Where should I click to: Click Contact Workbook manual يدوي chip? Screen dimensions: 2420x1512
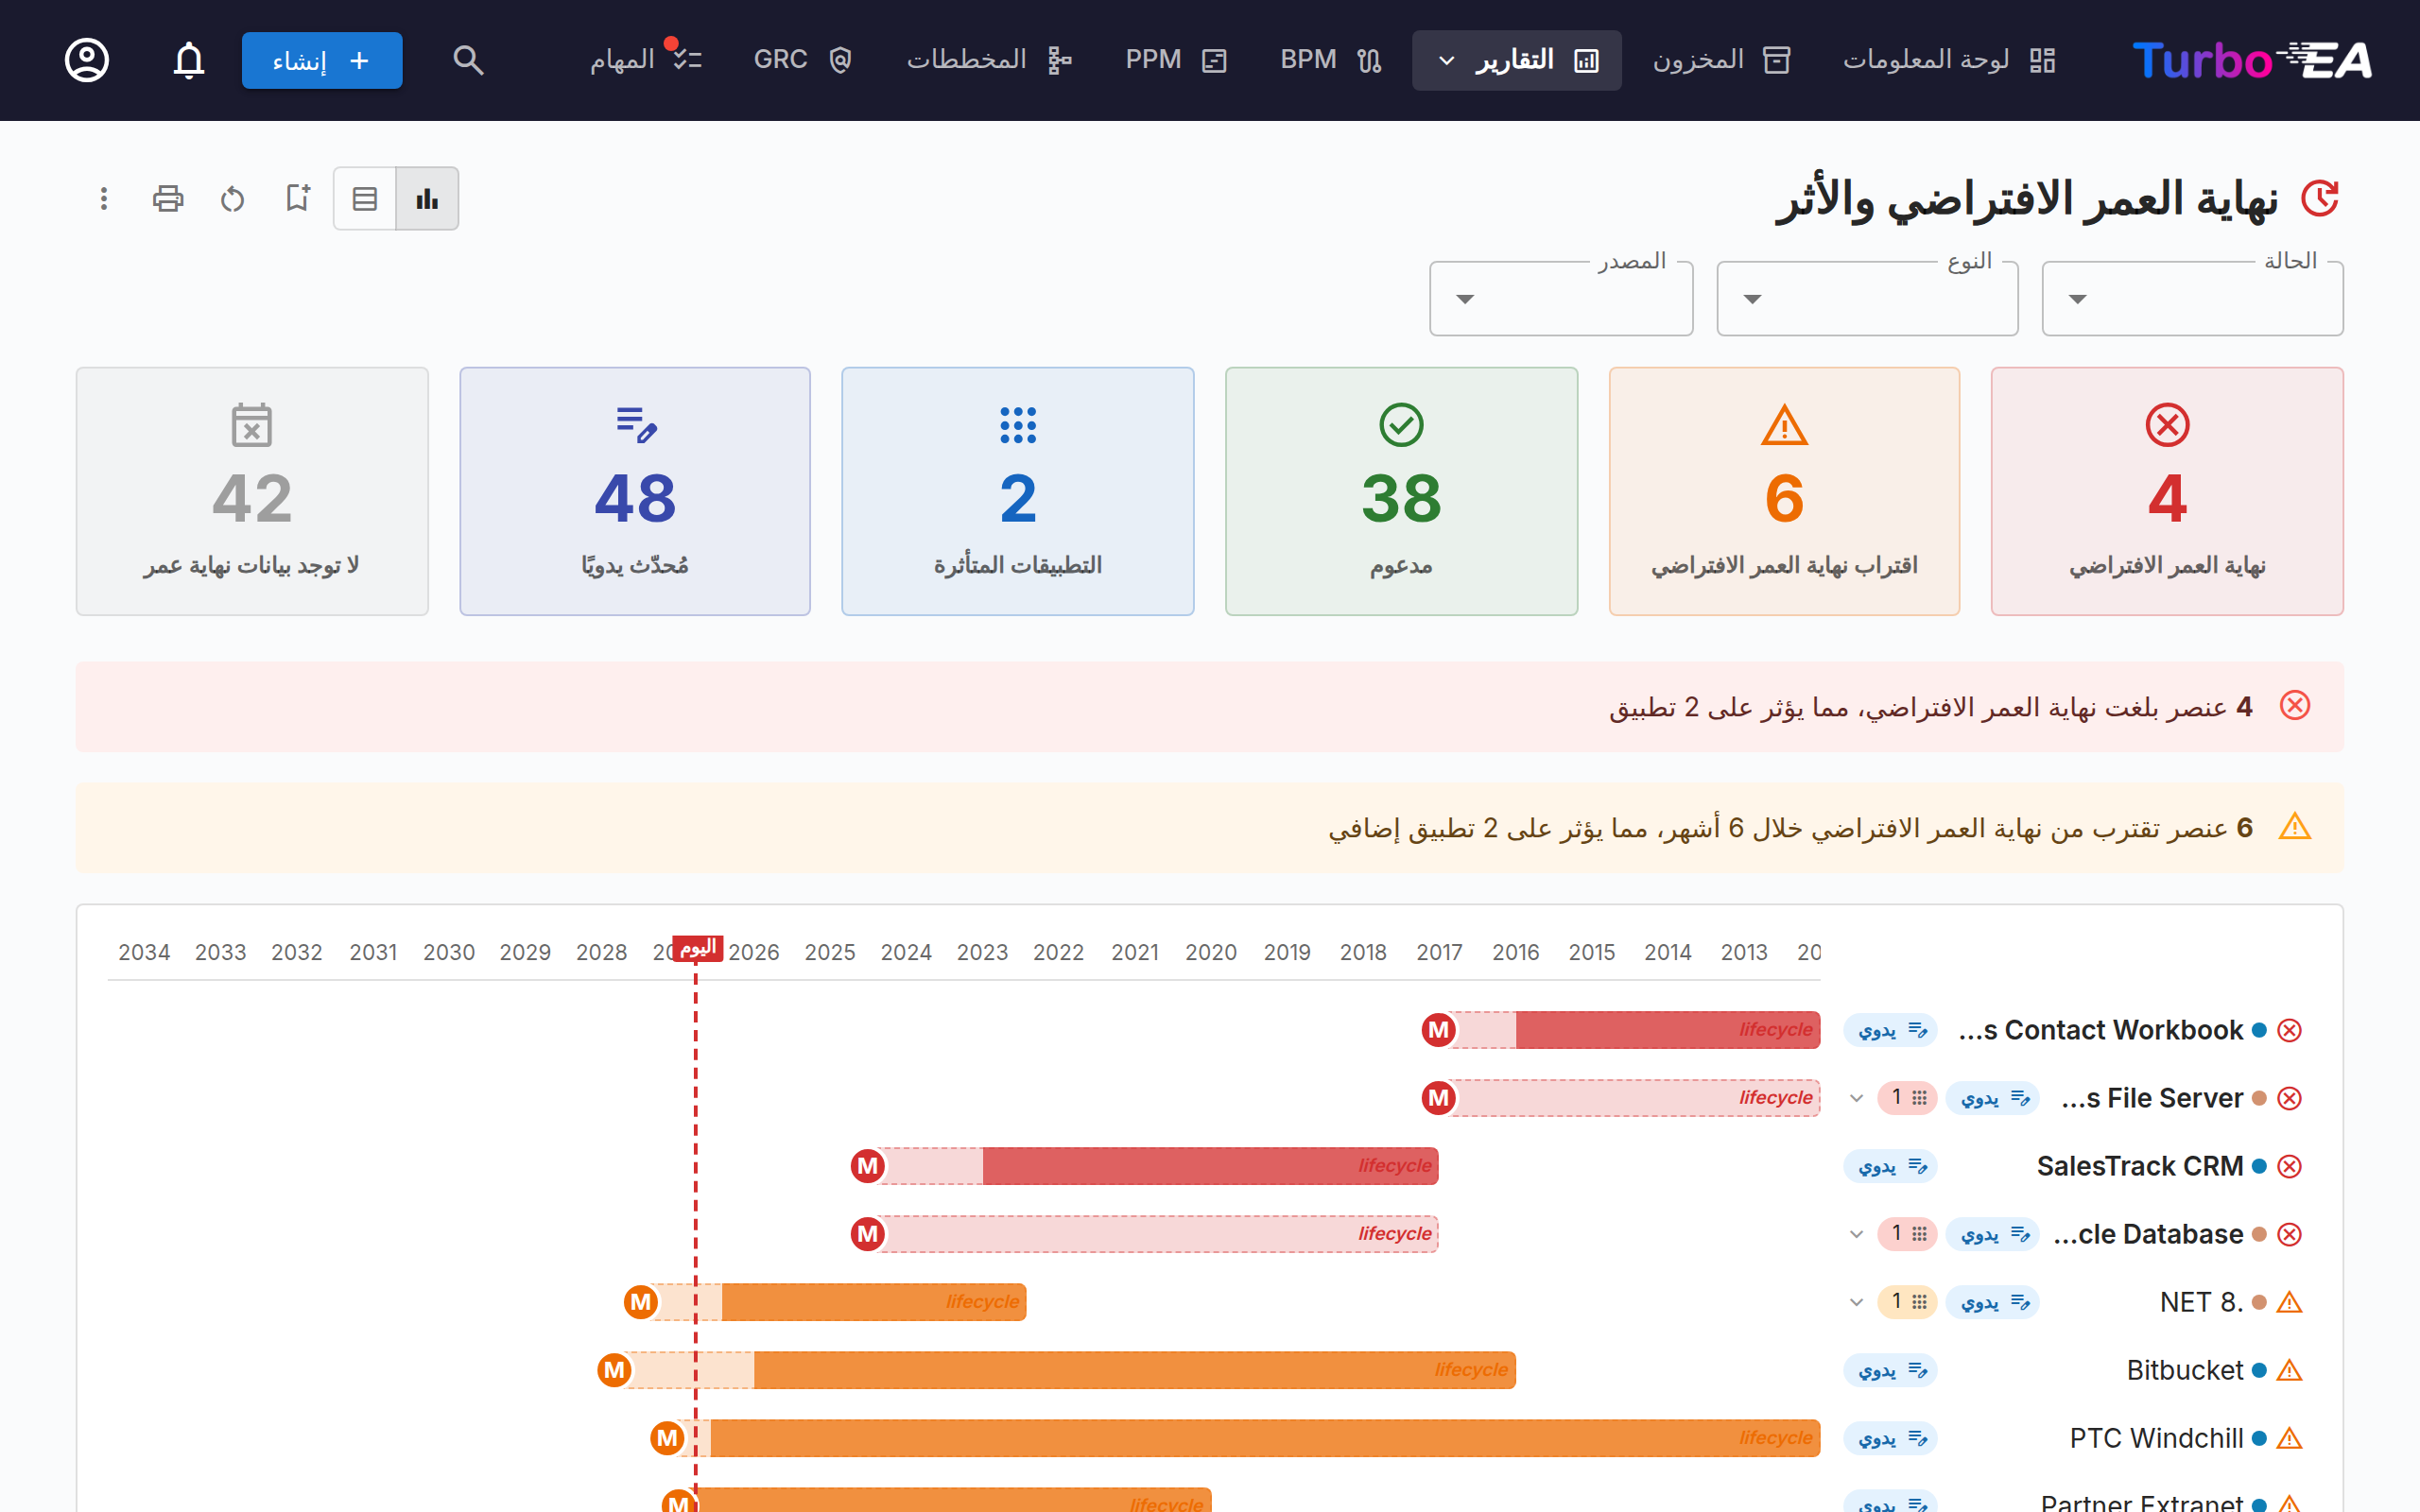(1890, 1030)
